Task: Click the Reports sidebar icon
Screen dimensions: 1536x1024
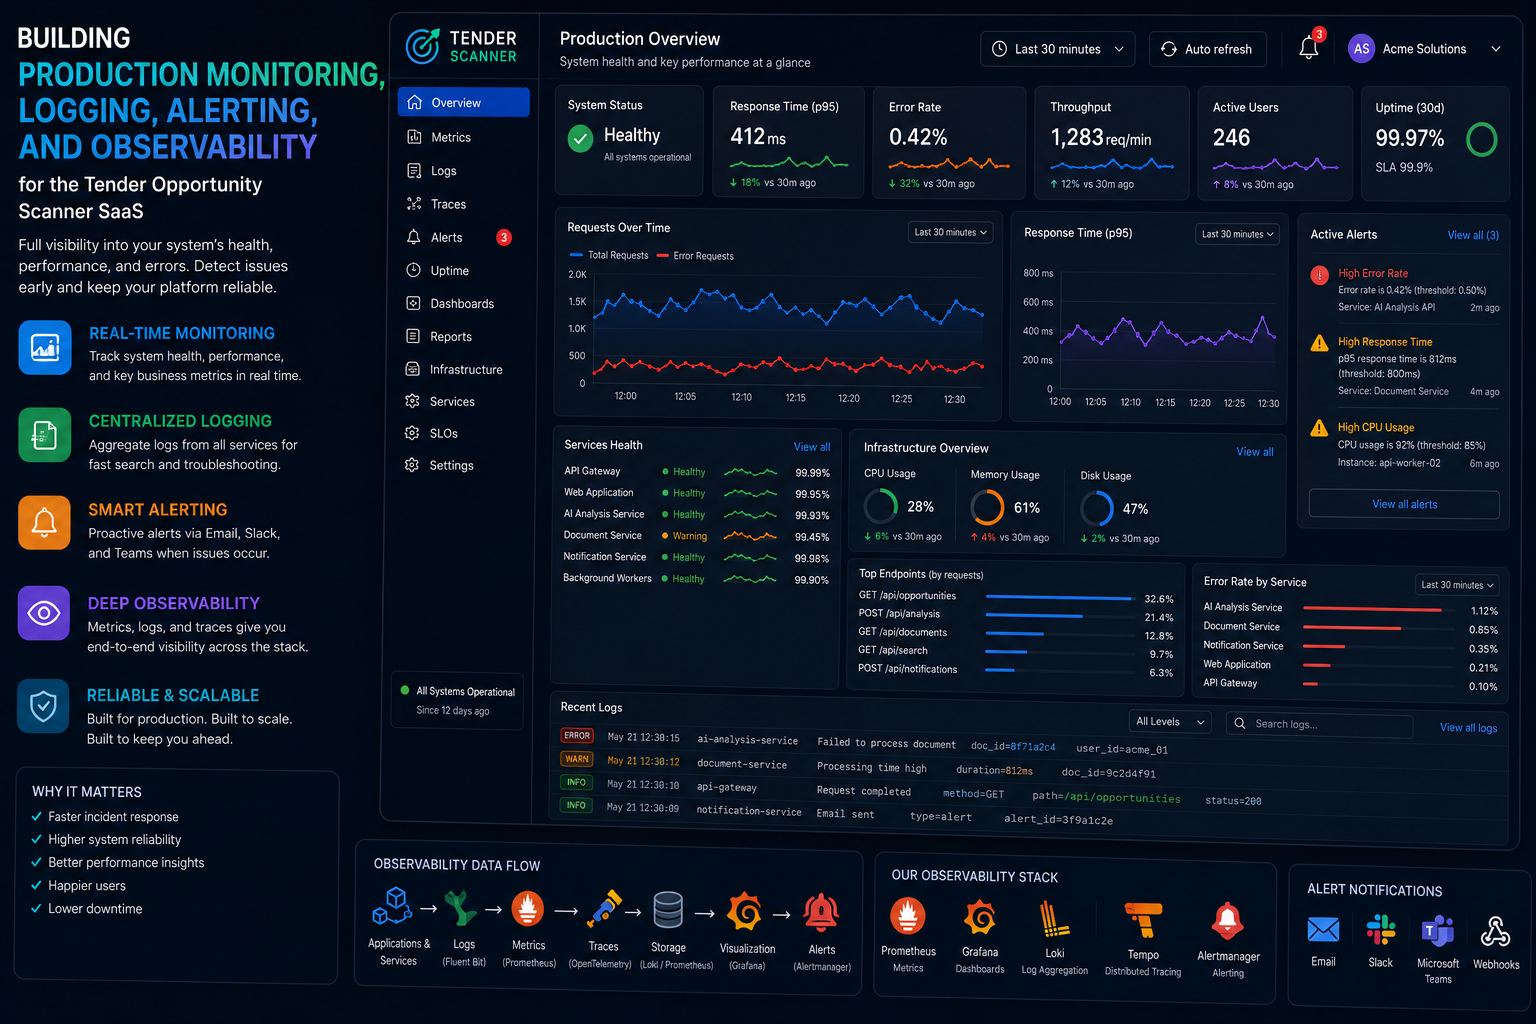Action: coord(413,336)
